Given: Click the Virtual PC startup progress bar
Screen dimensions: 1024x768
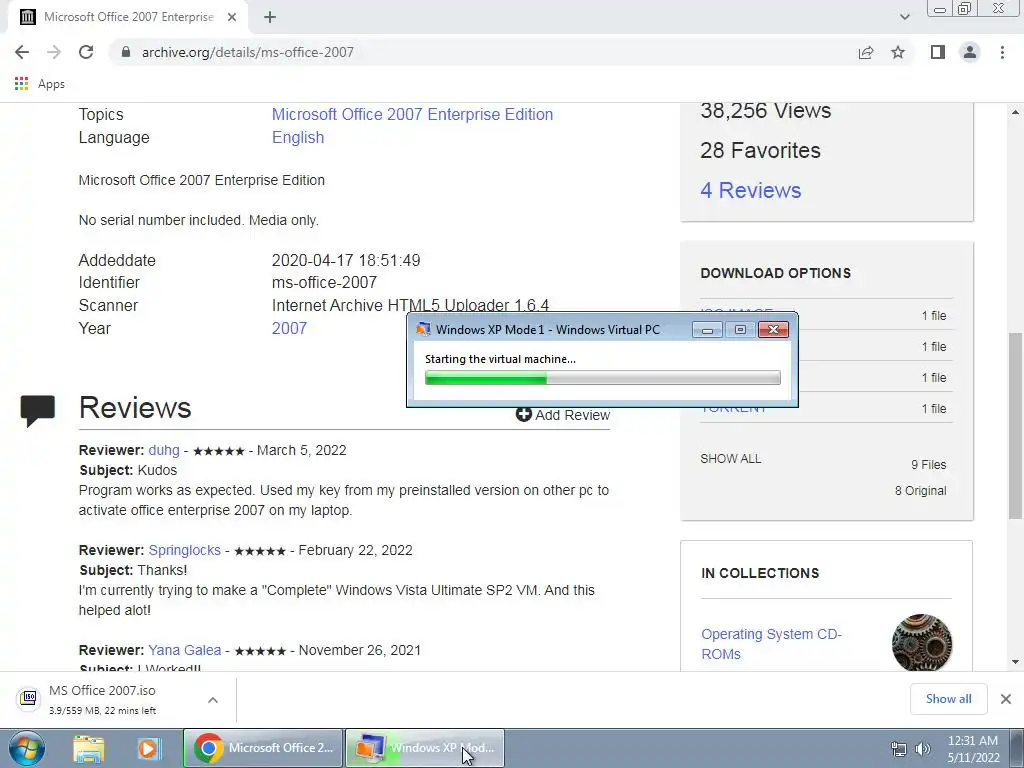Looking at the screenshot, I should 602,377.
